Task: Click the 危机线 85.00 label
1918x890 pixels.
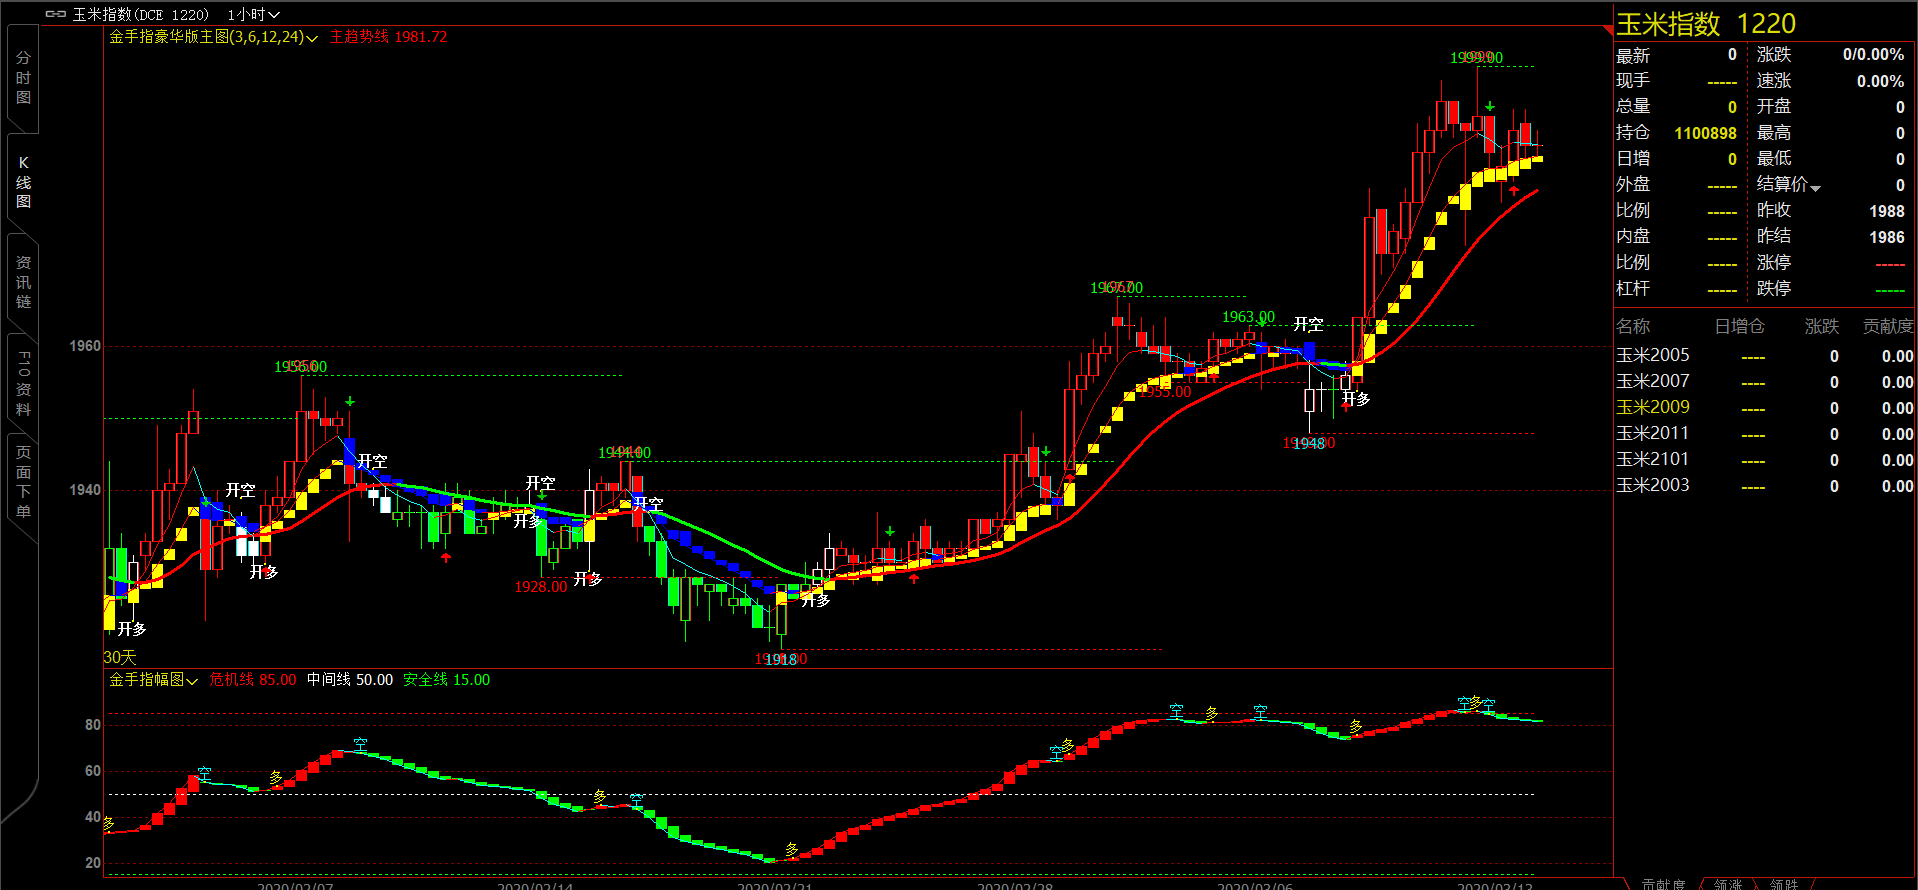Action: (x=253, y=680)
